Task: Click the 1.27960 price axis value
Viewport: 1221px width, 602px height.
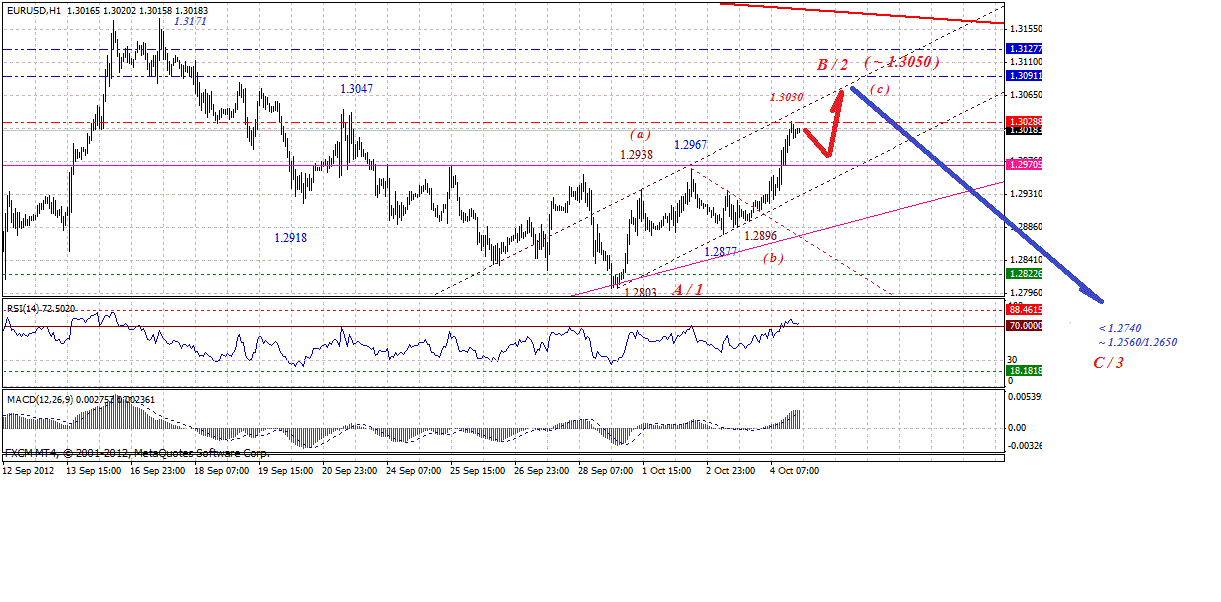Action: pos(1026,293)
